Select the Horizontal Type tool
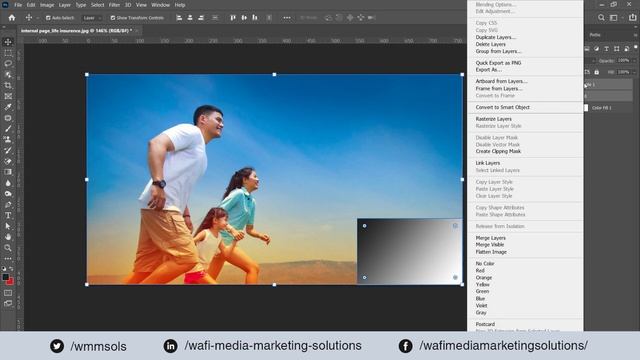 click(8, 215)
